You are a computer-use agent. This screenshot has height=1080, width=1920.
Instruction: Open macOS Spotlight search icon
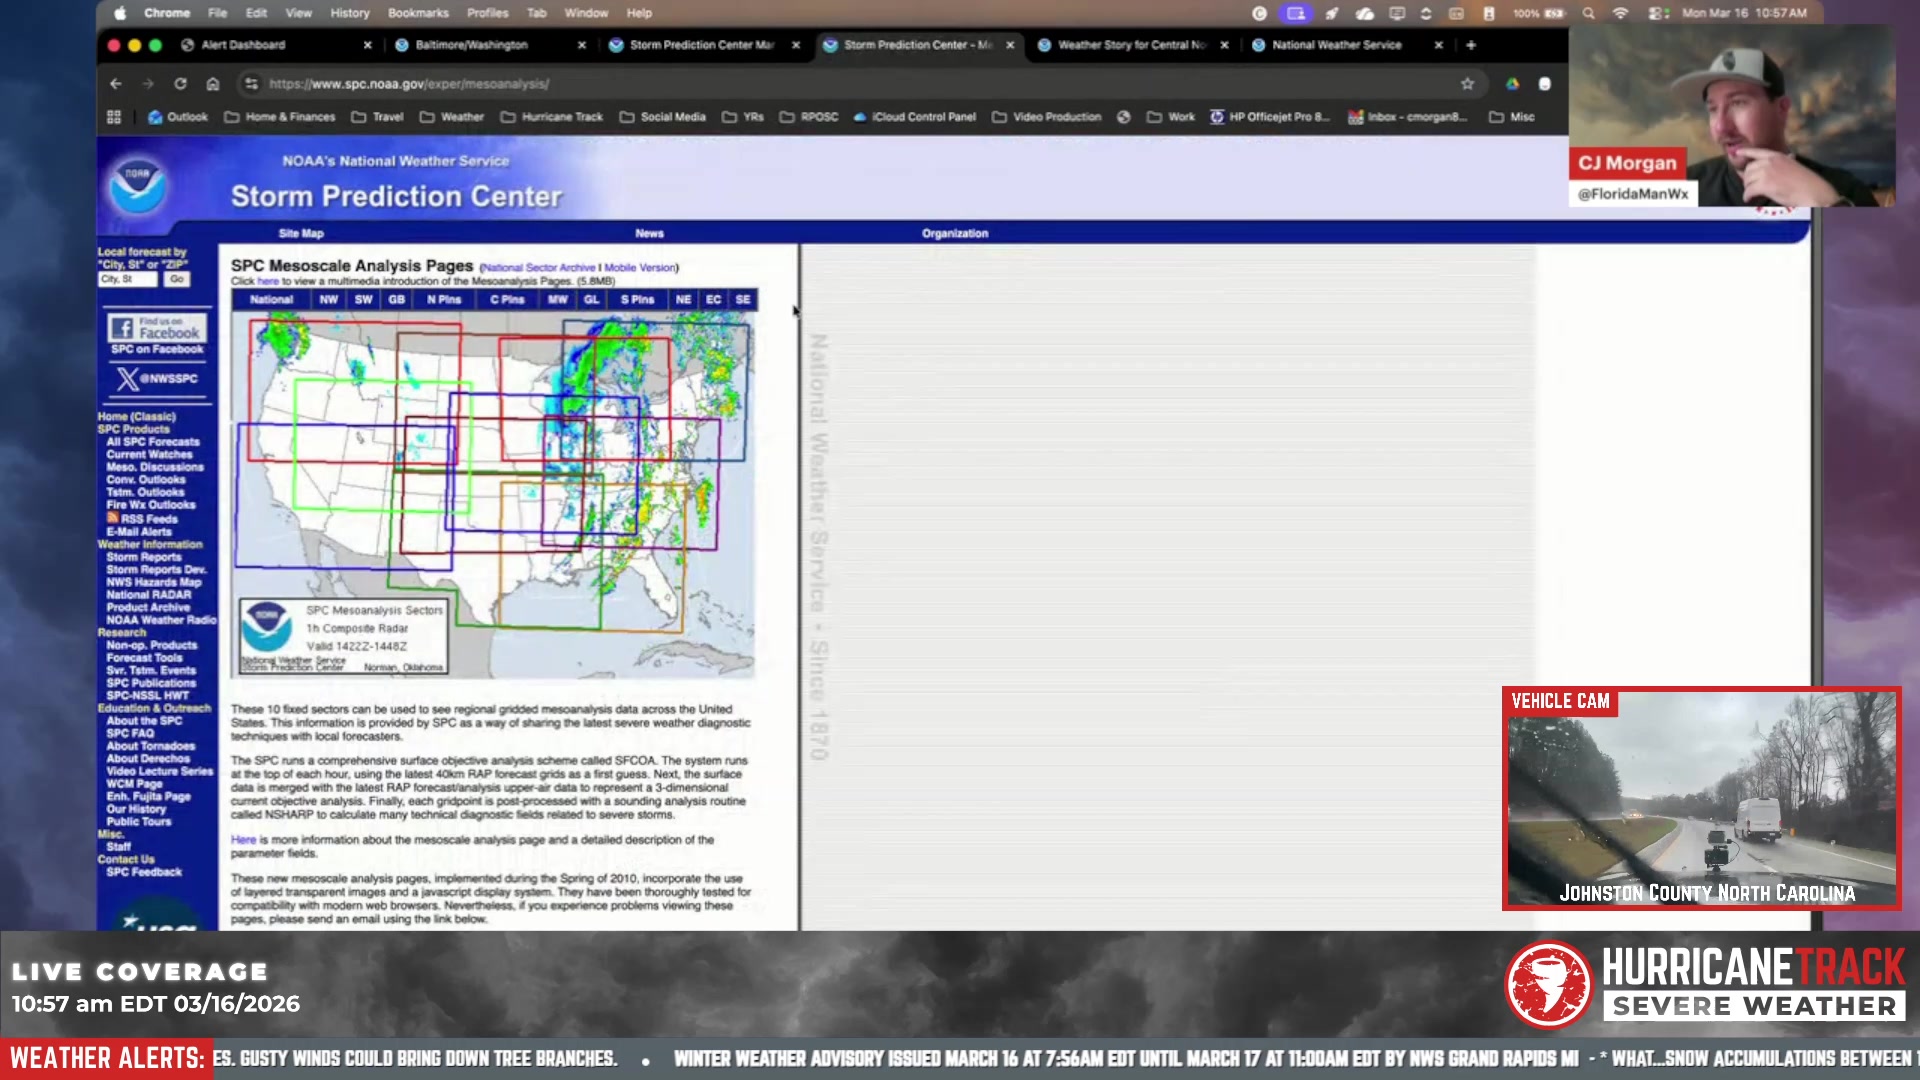point(1588,13)
